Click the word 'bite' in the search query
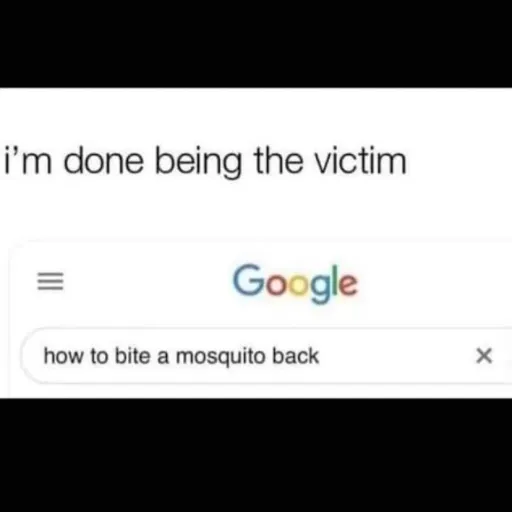The width and height of the screenshot is (512, 512). [x=133, y=356]
